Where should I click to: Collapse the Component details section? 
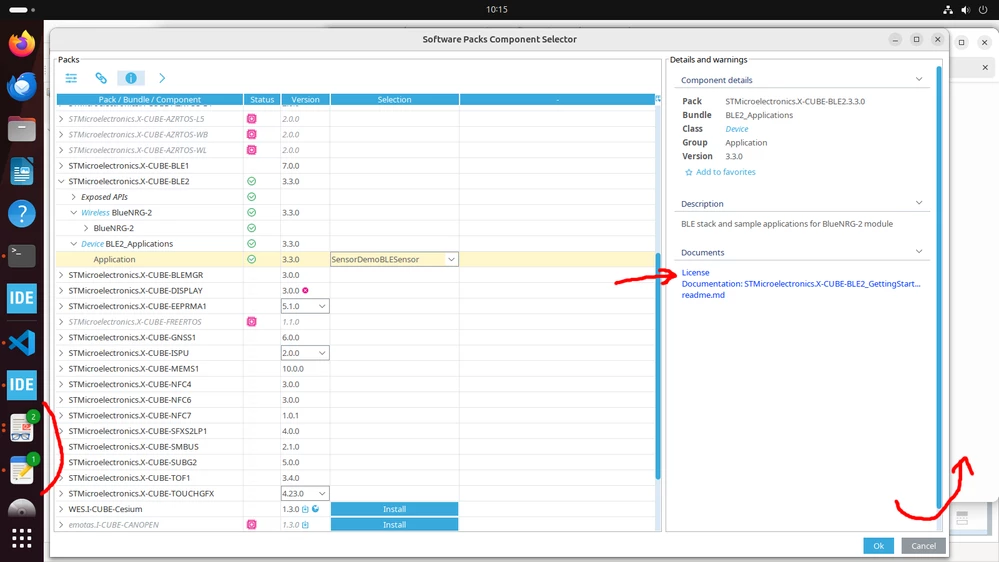[x=919, y=80]
